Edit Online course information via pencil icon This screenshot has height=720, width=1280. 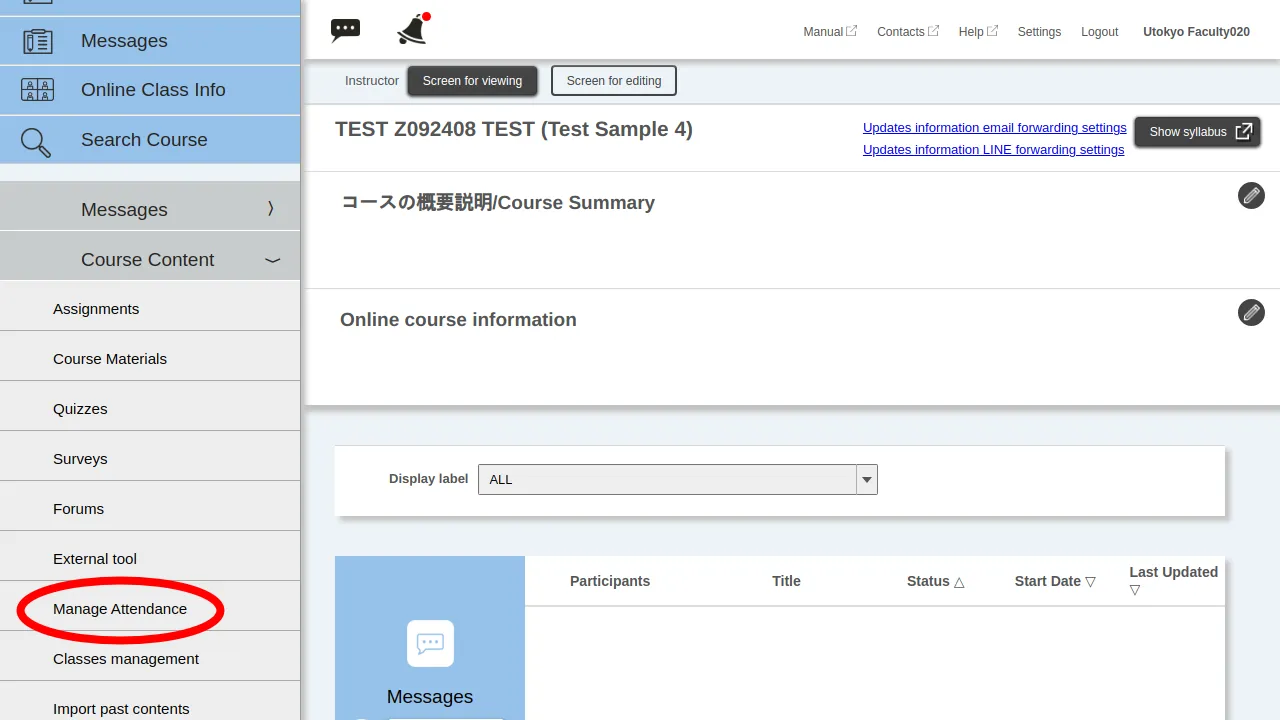[1251, 312]
